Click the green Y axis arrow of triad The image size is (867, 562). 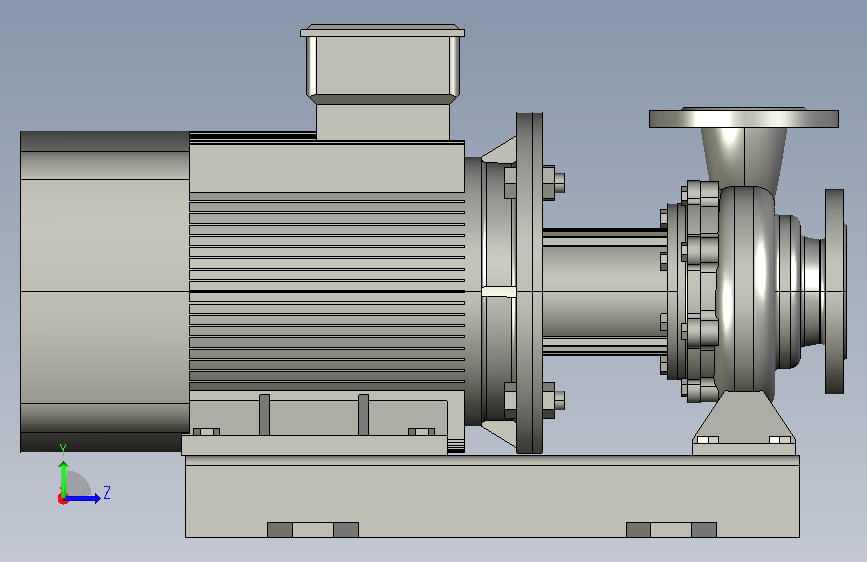pyautogui.click(x=64, y=478)
